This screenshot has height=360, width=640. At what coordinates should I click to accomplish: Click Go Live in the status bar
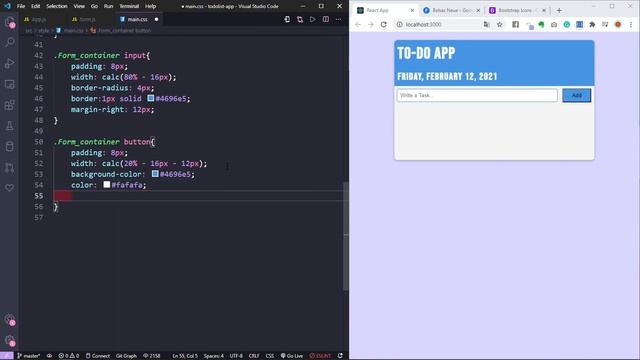click(292, 356)
